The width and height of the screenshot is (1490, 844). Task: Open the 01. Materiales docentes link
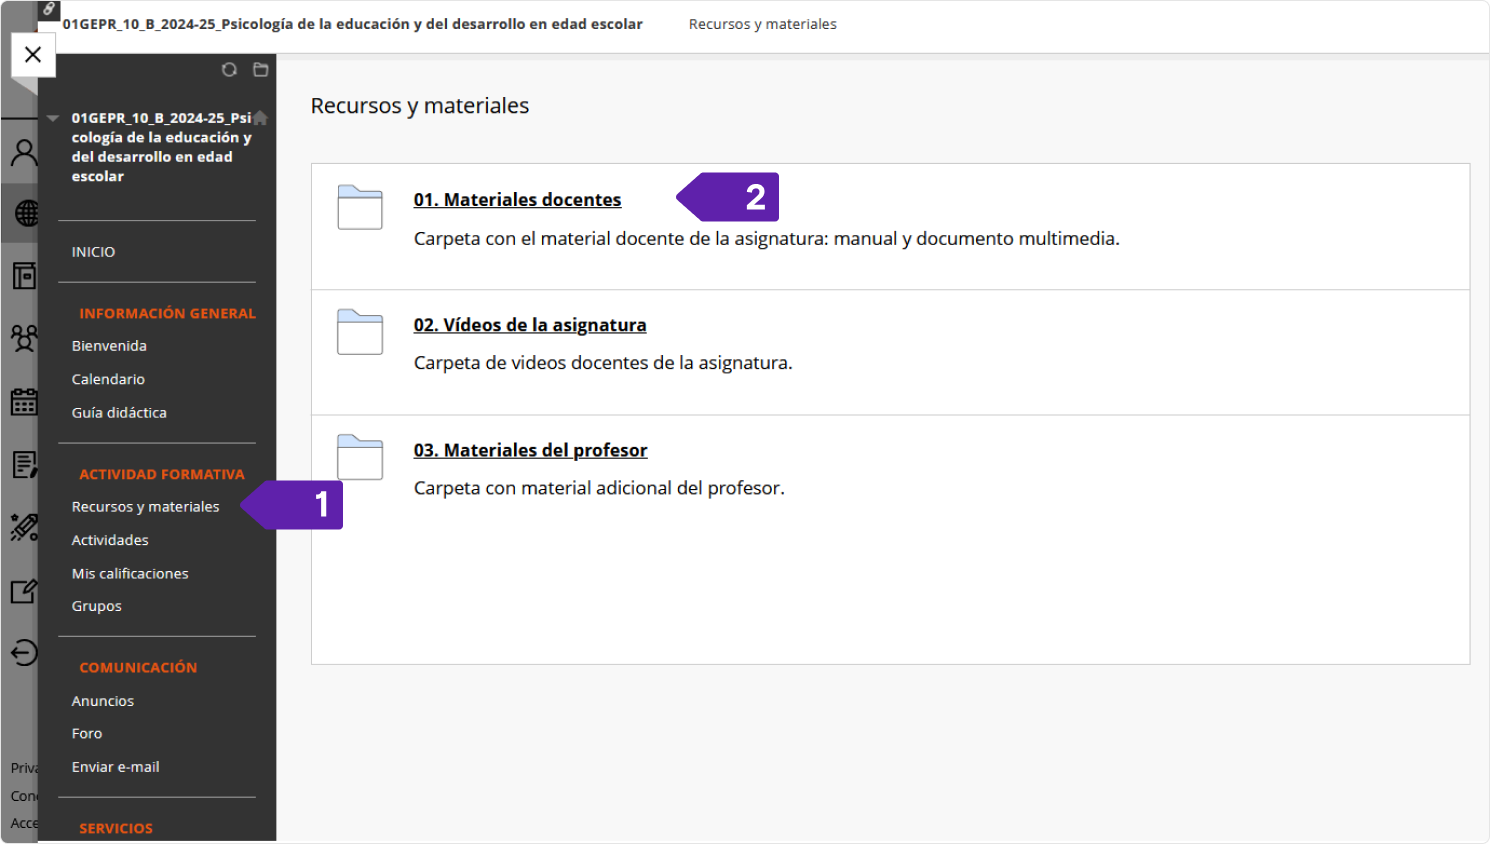tap(517, 200)
